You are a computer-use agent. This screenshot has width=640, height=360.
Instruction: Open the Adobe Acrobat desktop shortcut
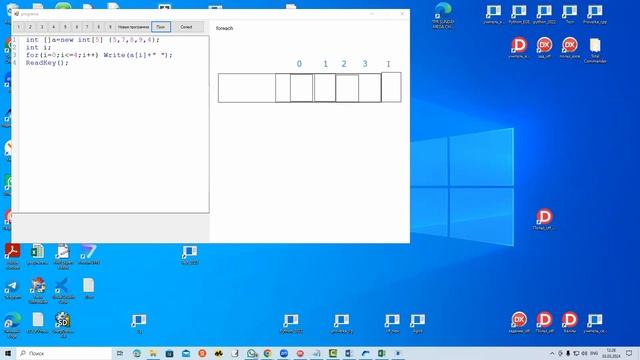12,256
